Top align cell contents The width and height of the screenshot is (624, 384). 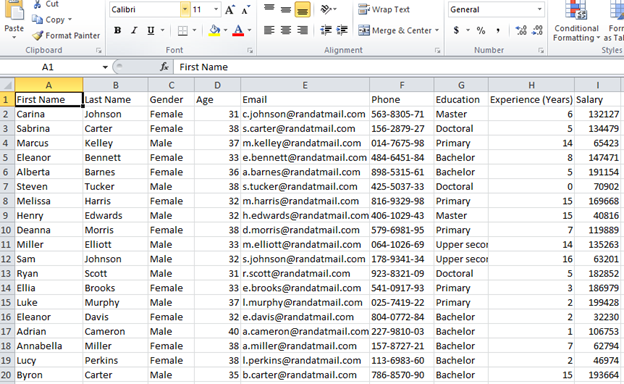pos(269,9)
